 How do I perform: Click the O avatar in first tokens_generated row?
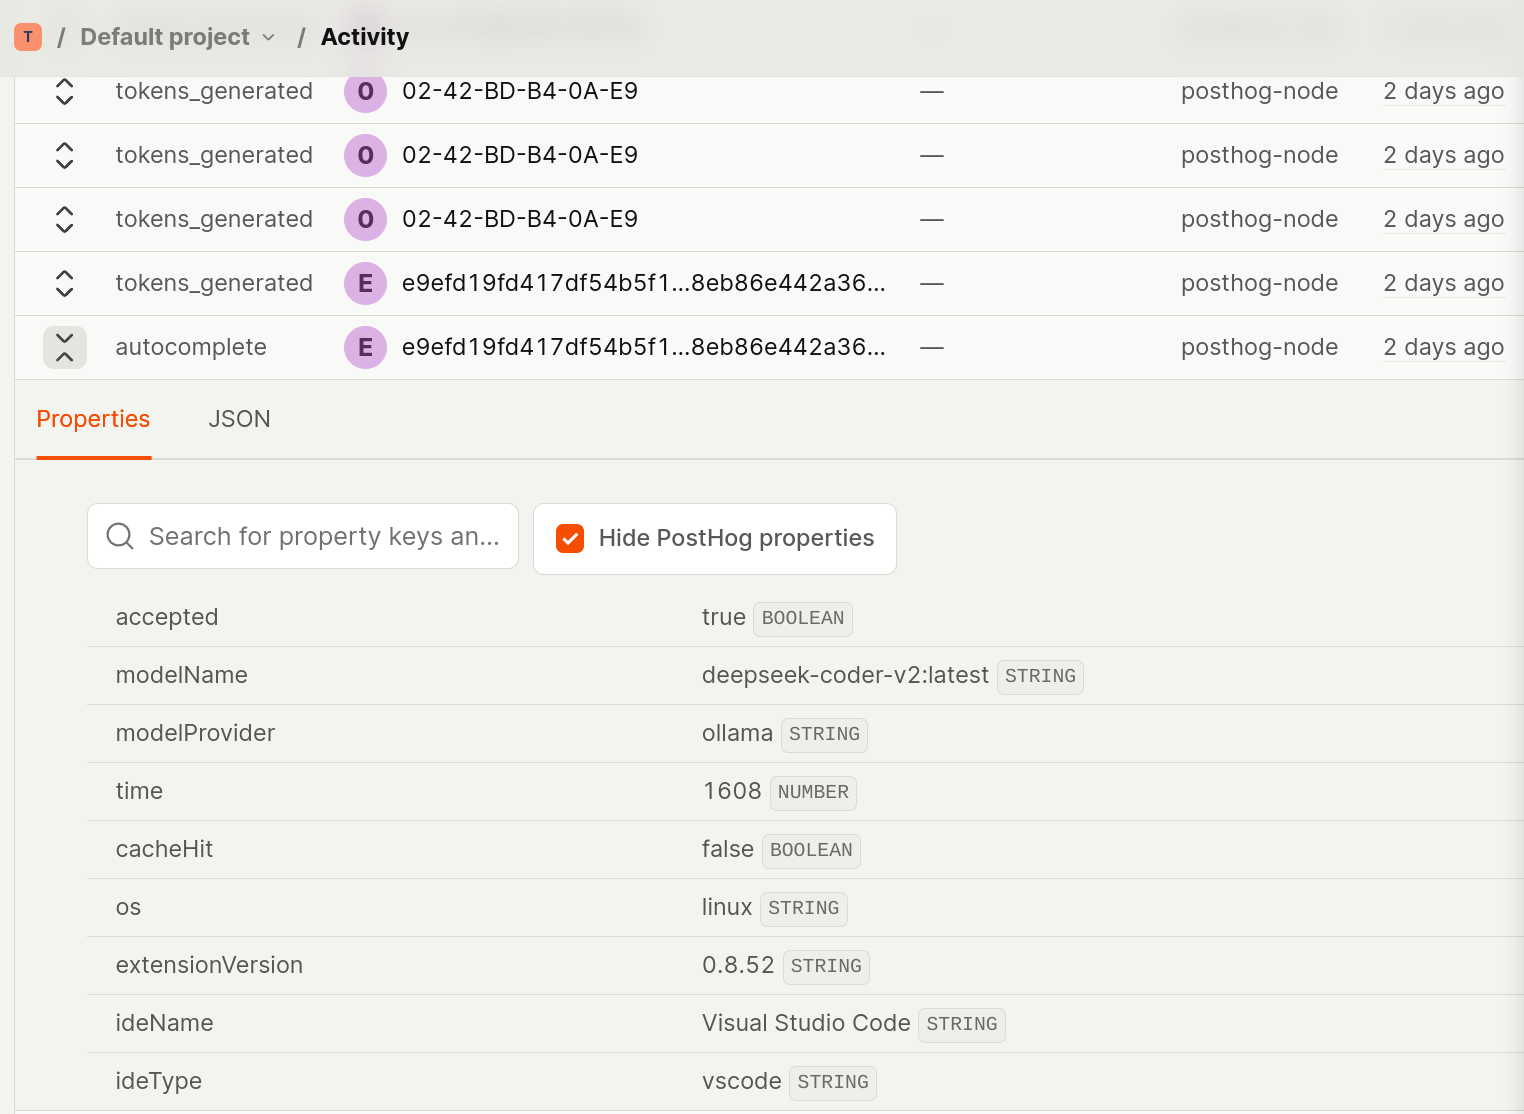[365, 92]
